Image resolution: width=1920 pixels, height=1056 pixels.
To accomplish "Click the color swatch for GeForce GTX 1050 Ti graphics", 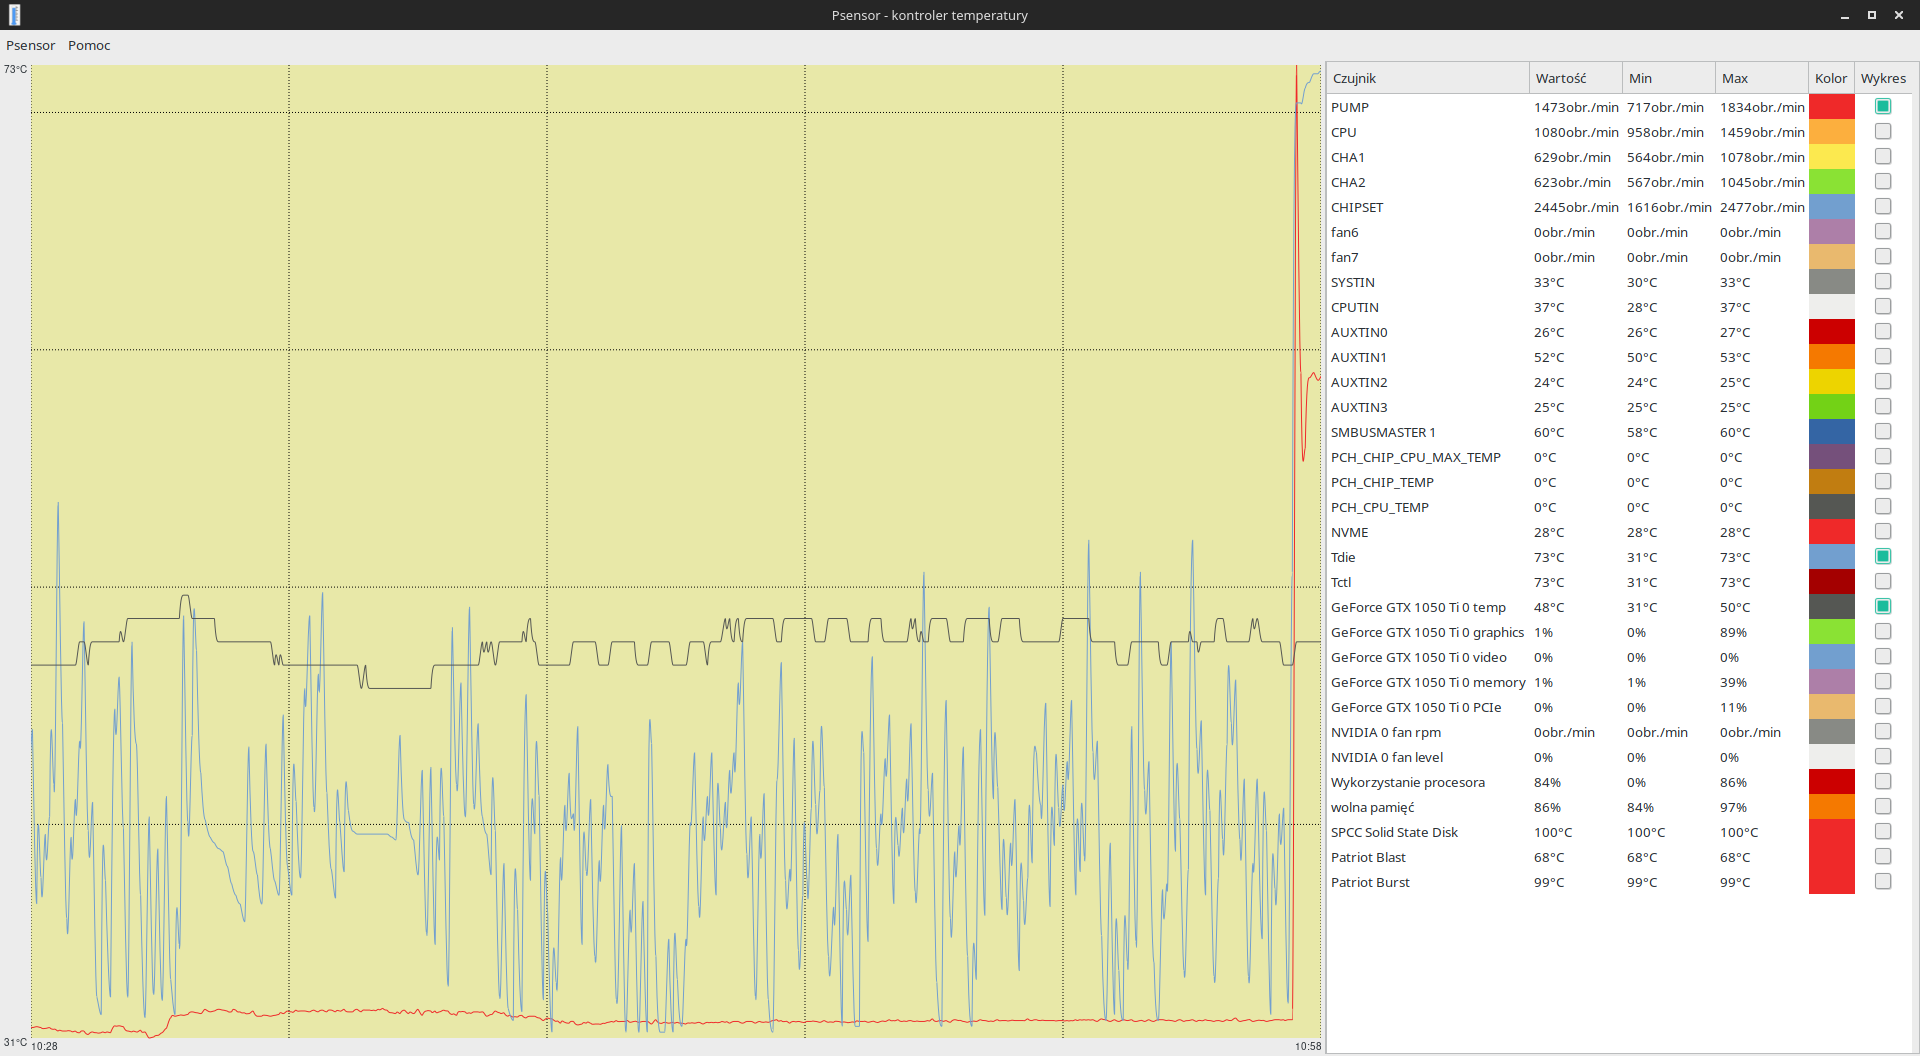I will click(x=1831, y=631).
